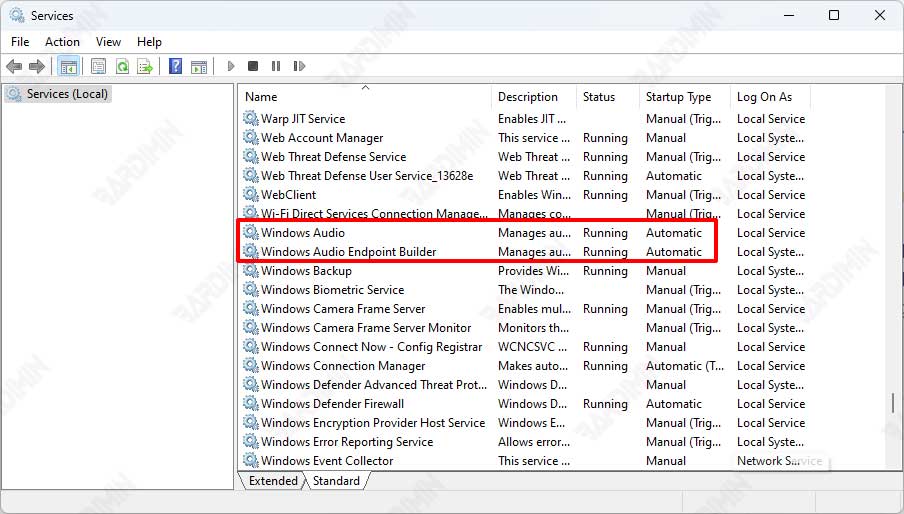Sort by the Name column header
904x514 pixels.
(366, 97)
